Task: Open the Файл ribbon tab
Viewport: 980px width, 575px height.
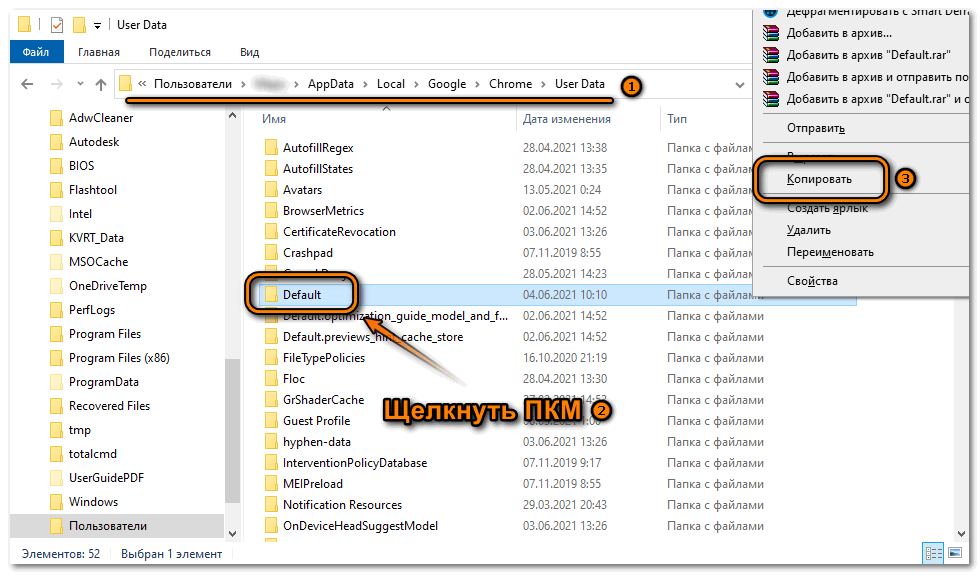Action: [x=36, y=52]
